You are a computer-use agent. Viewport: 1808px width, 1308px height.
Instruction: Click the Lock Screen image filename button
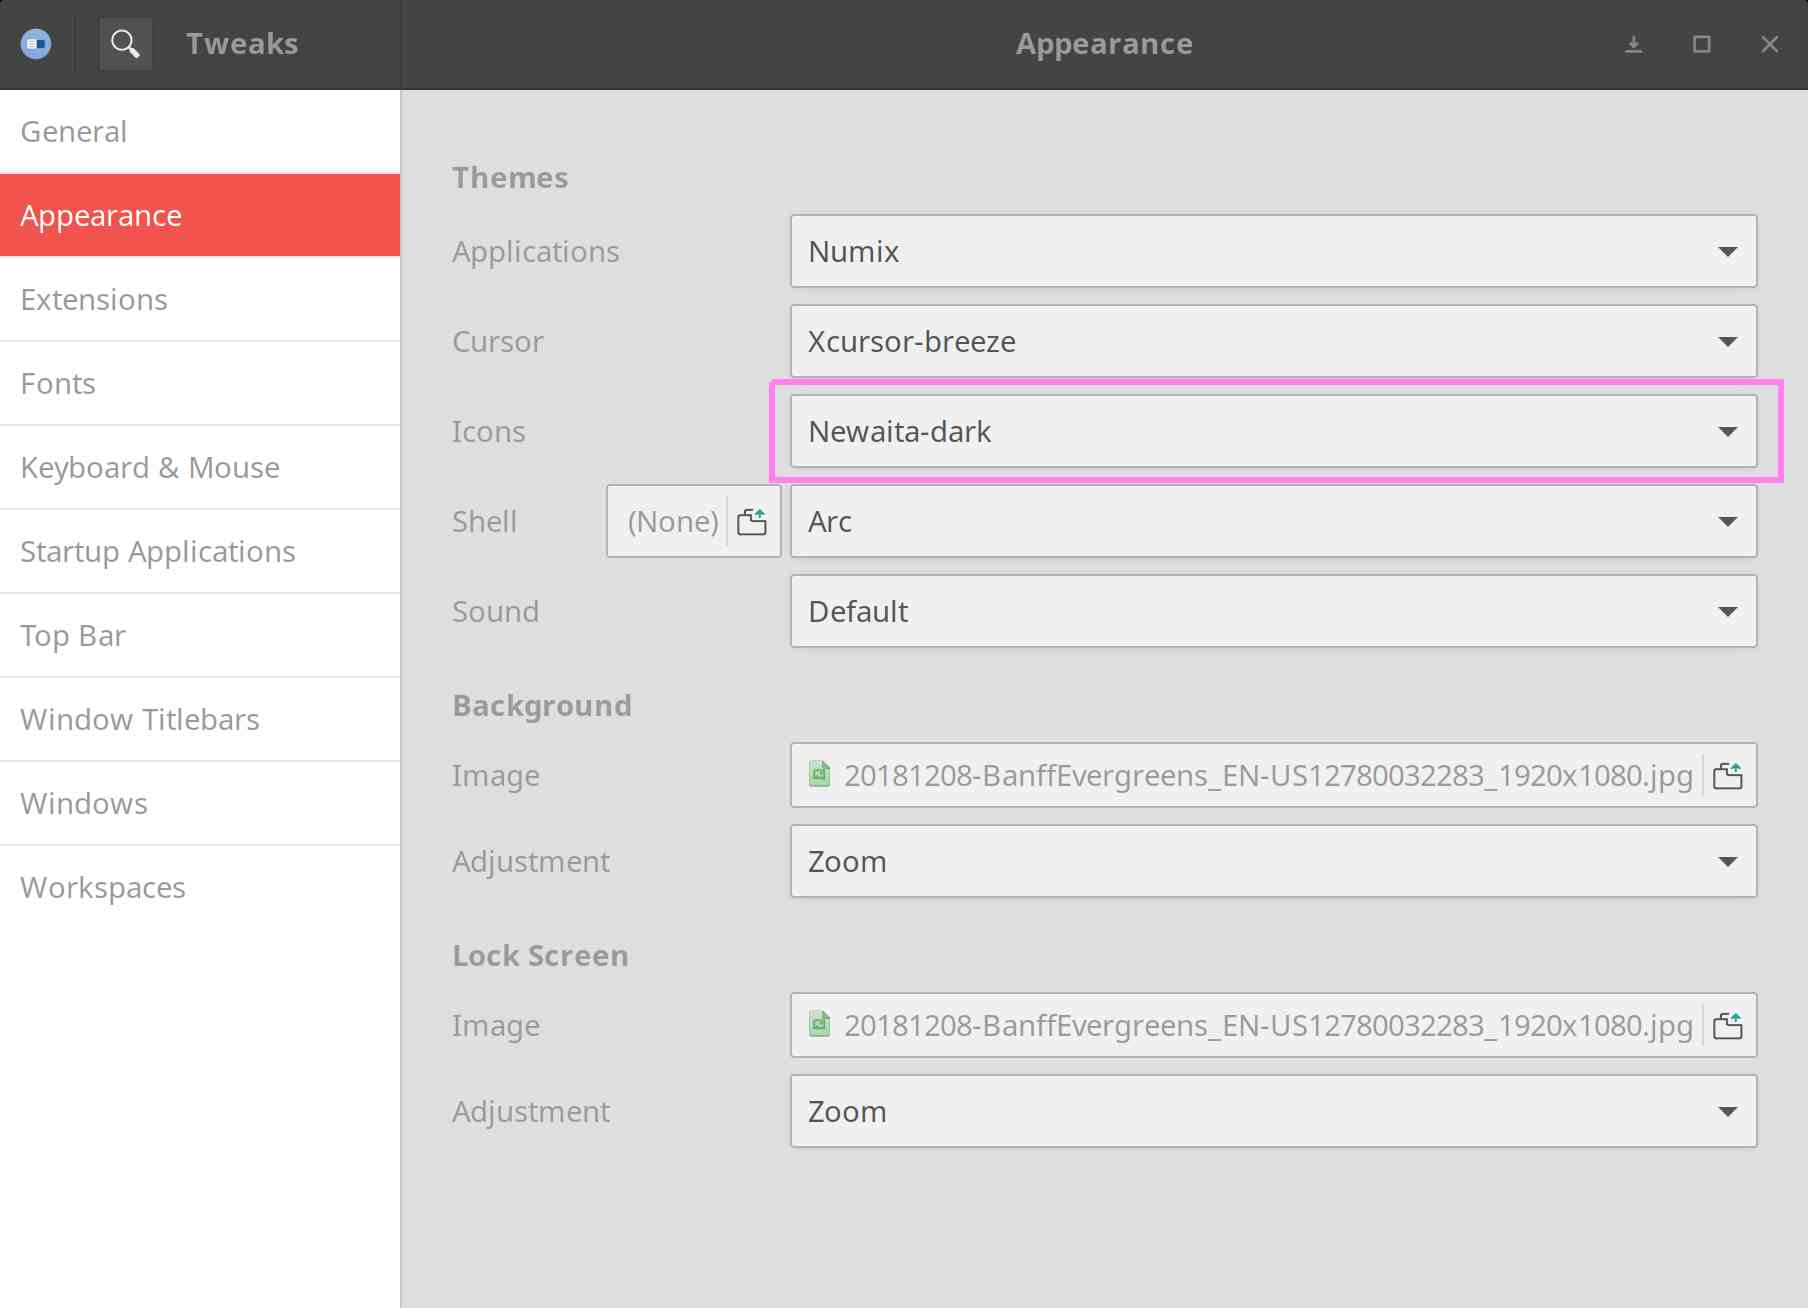coord(1273,1025)
